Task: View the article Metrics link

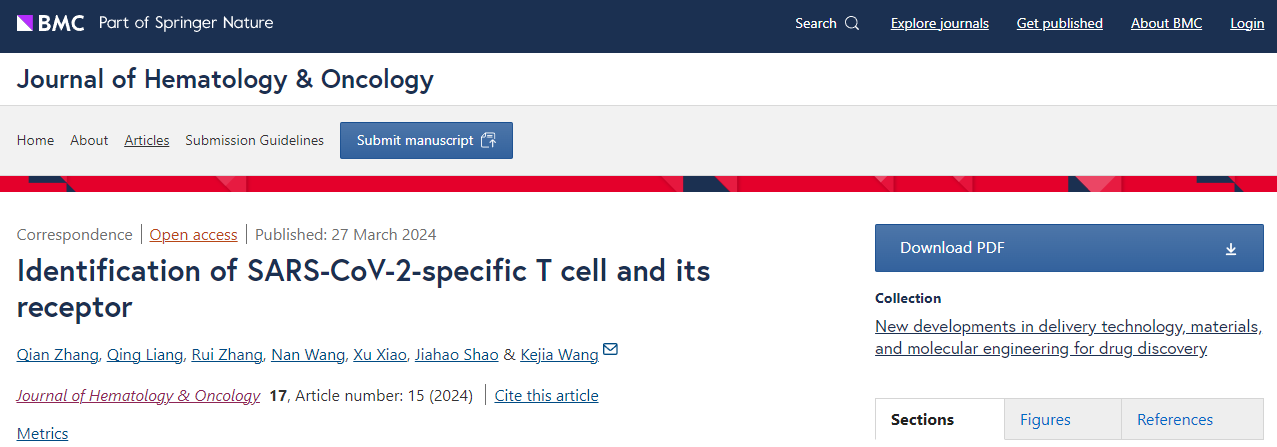Action: 43,433
